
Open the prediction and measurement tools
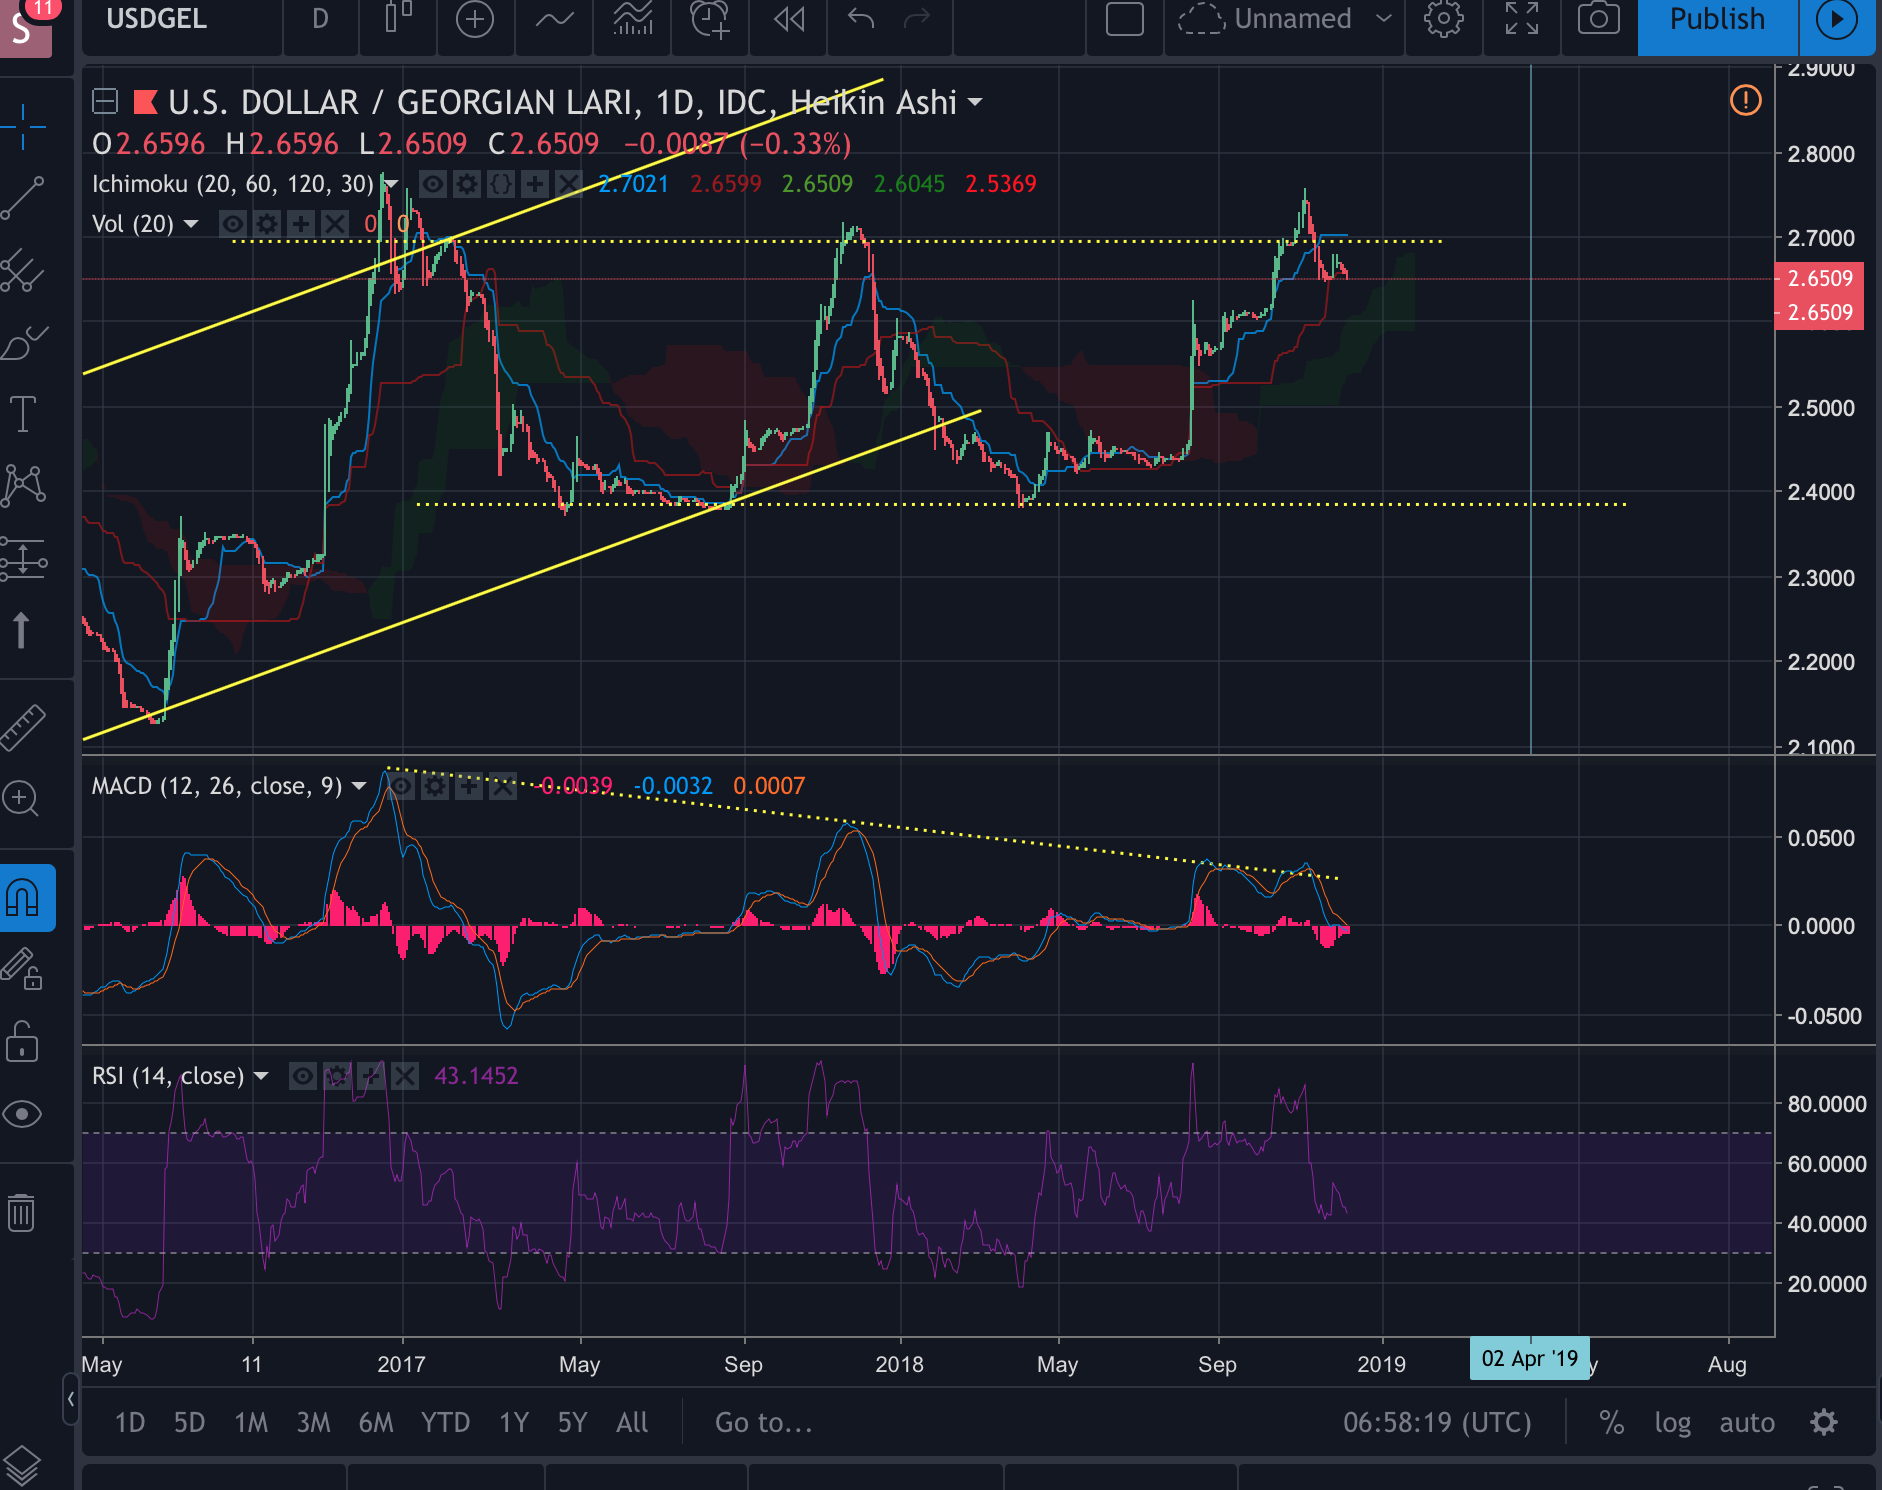23,558
